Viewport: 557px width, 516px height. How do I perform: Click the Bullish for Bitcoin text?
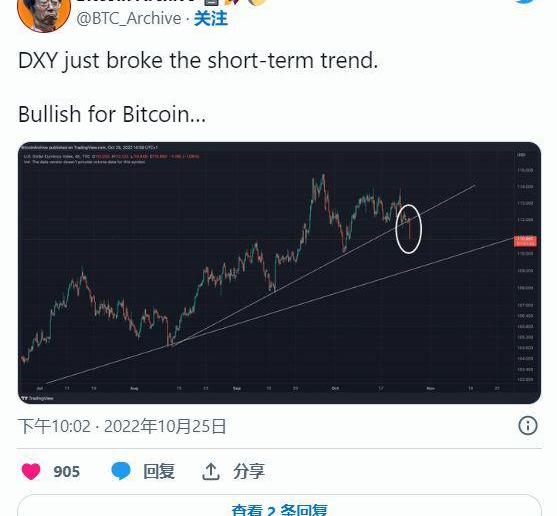pyautogui.click(x=112, y=114)
